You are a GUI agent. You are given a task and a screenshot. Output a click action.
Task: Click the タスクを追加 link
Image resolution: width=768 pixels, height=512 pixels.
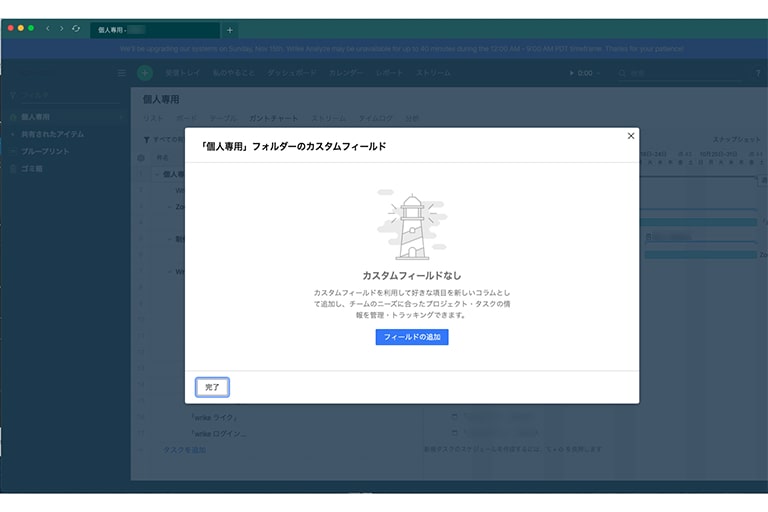(184, 450)
